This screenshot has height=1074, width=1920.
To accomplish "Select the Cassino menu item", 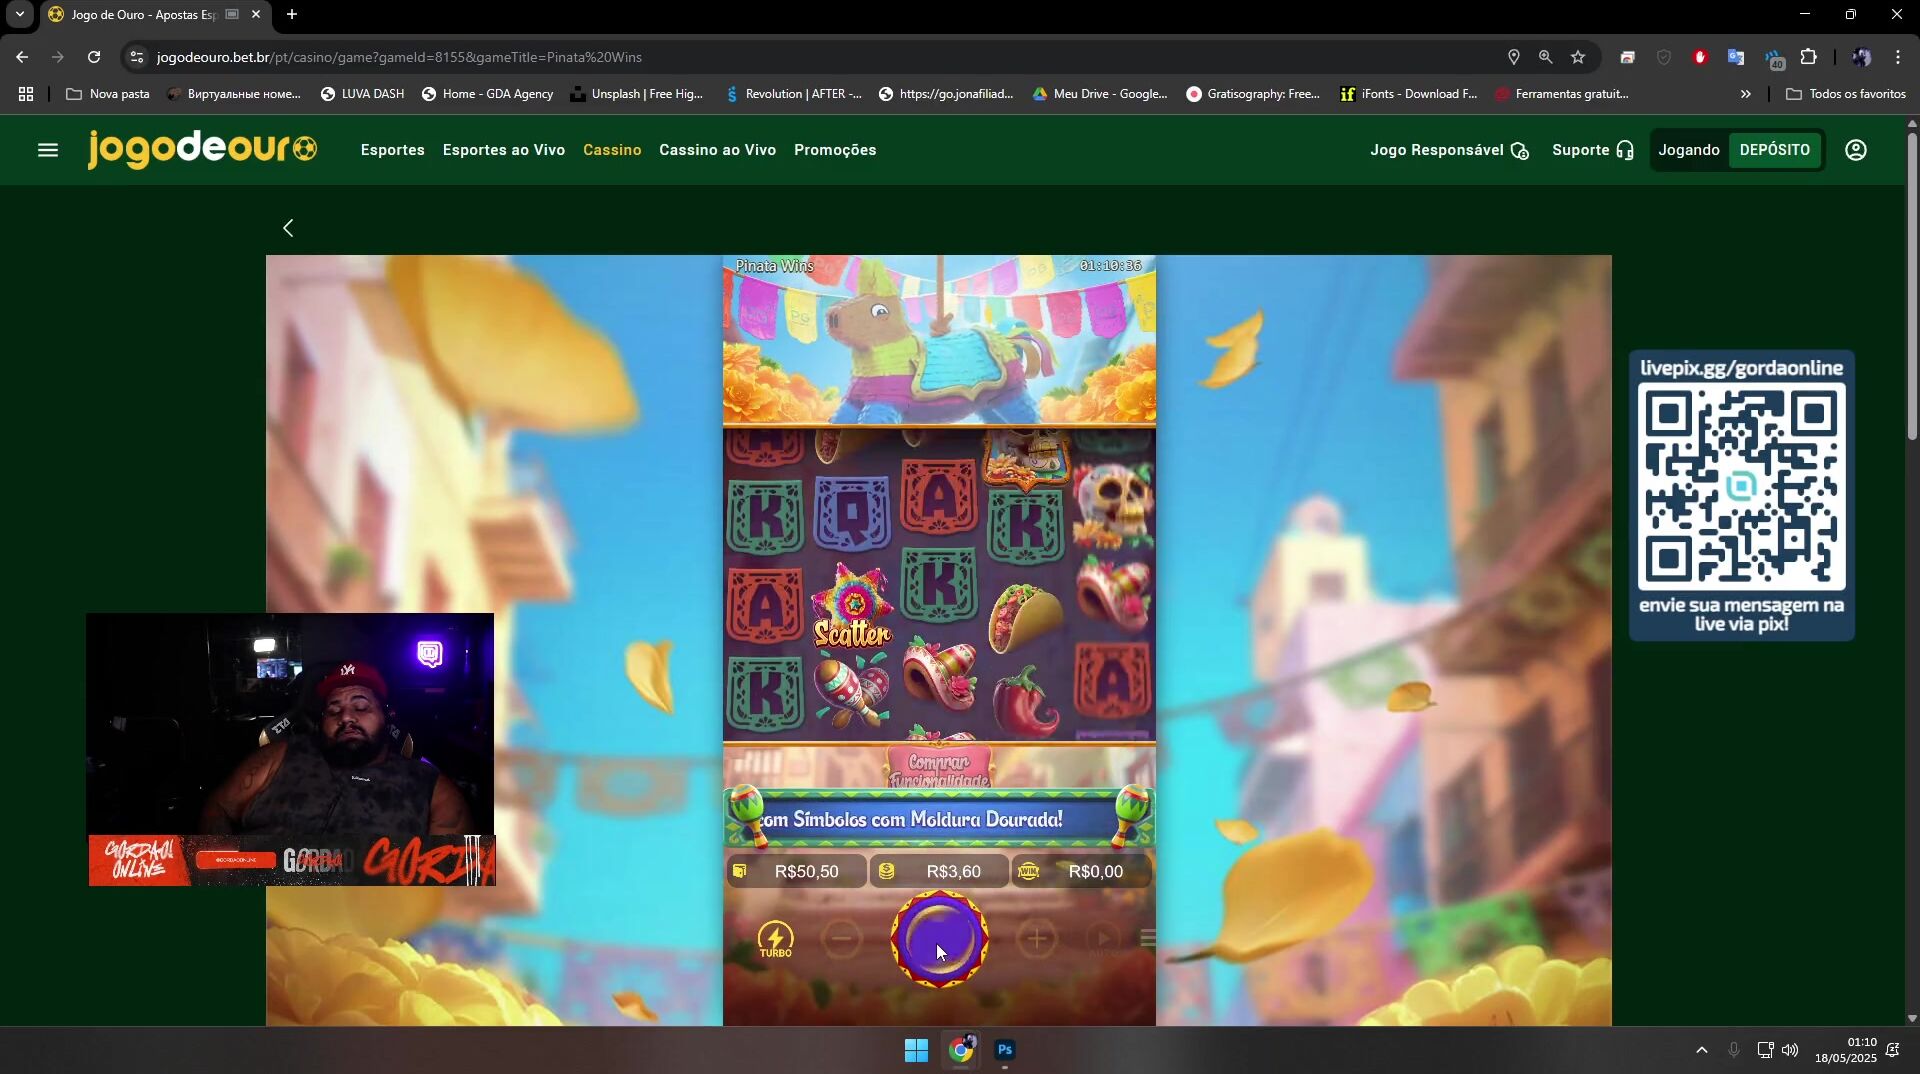I will tap(612, 150).
